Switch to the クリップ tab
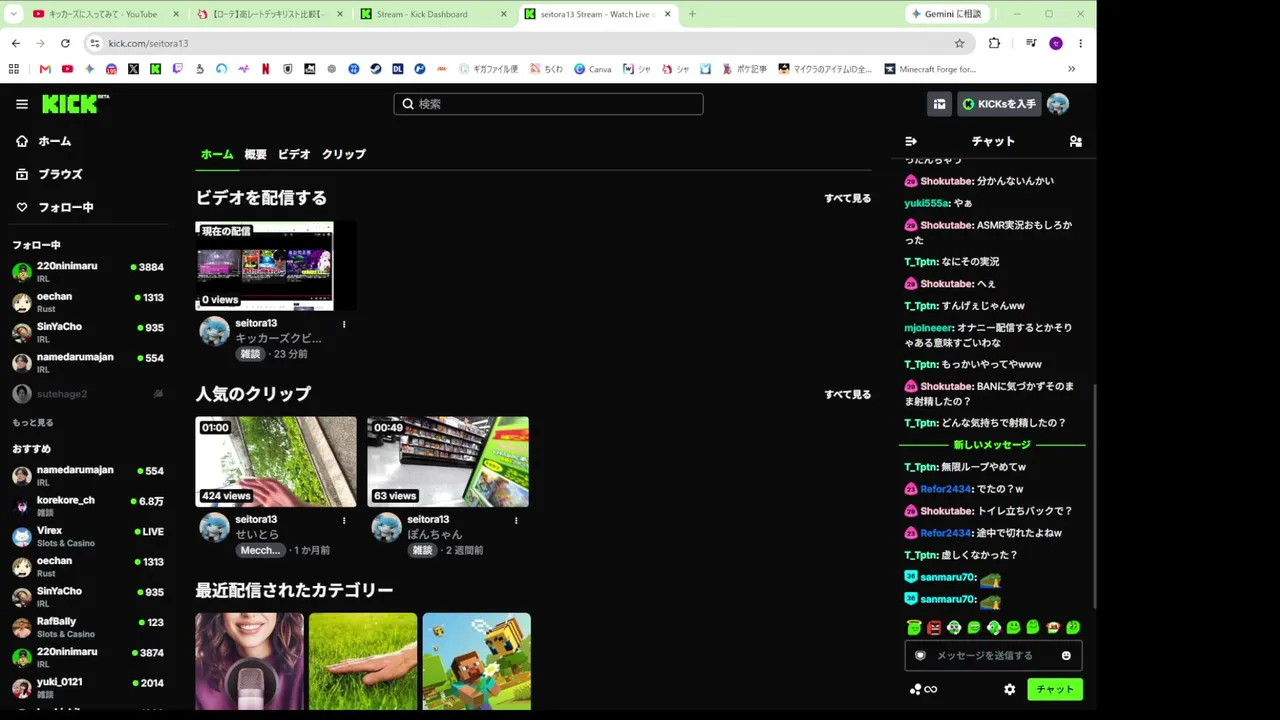Viewport: 1280px width, 720px height. (x=344, y=154)
